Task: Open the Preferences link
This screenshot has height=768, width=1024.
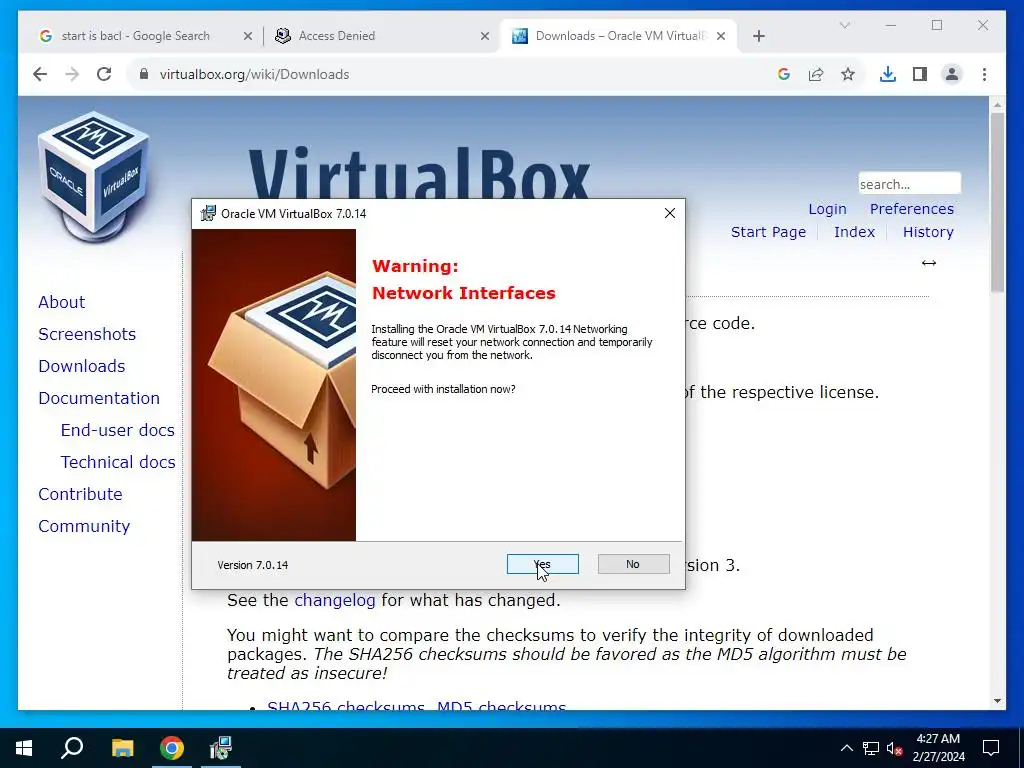Action: click(912, 209)
